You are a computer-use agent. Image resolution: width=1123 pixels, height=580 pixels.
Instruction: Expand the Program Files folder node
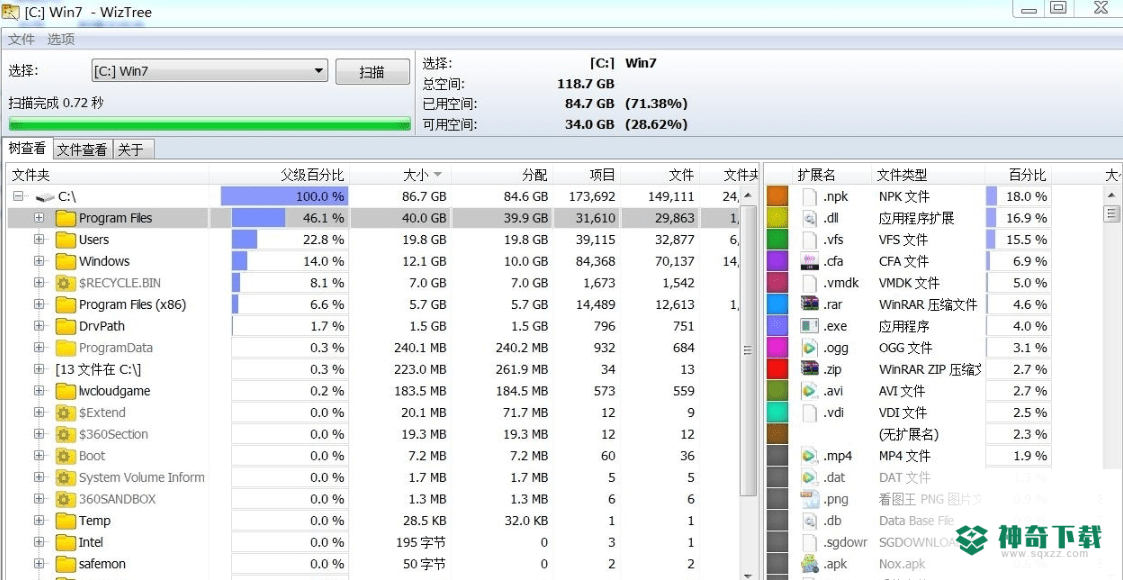pyautogui.click(x=39, y=218)
